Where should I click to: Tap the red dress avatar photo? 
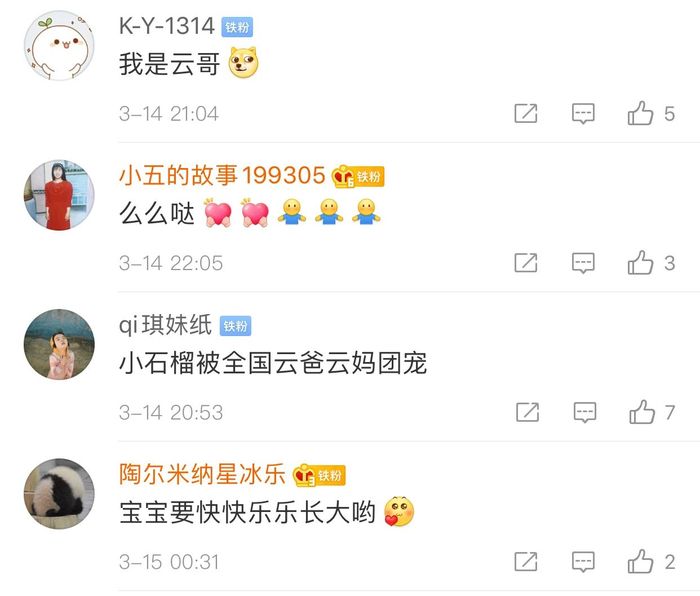click(x=59, y=195)
